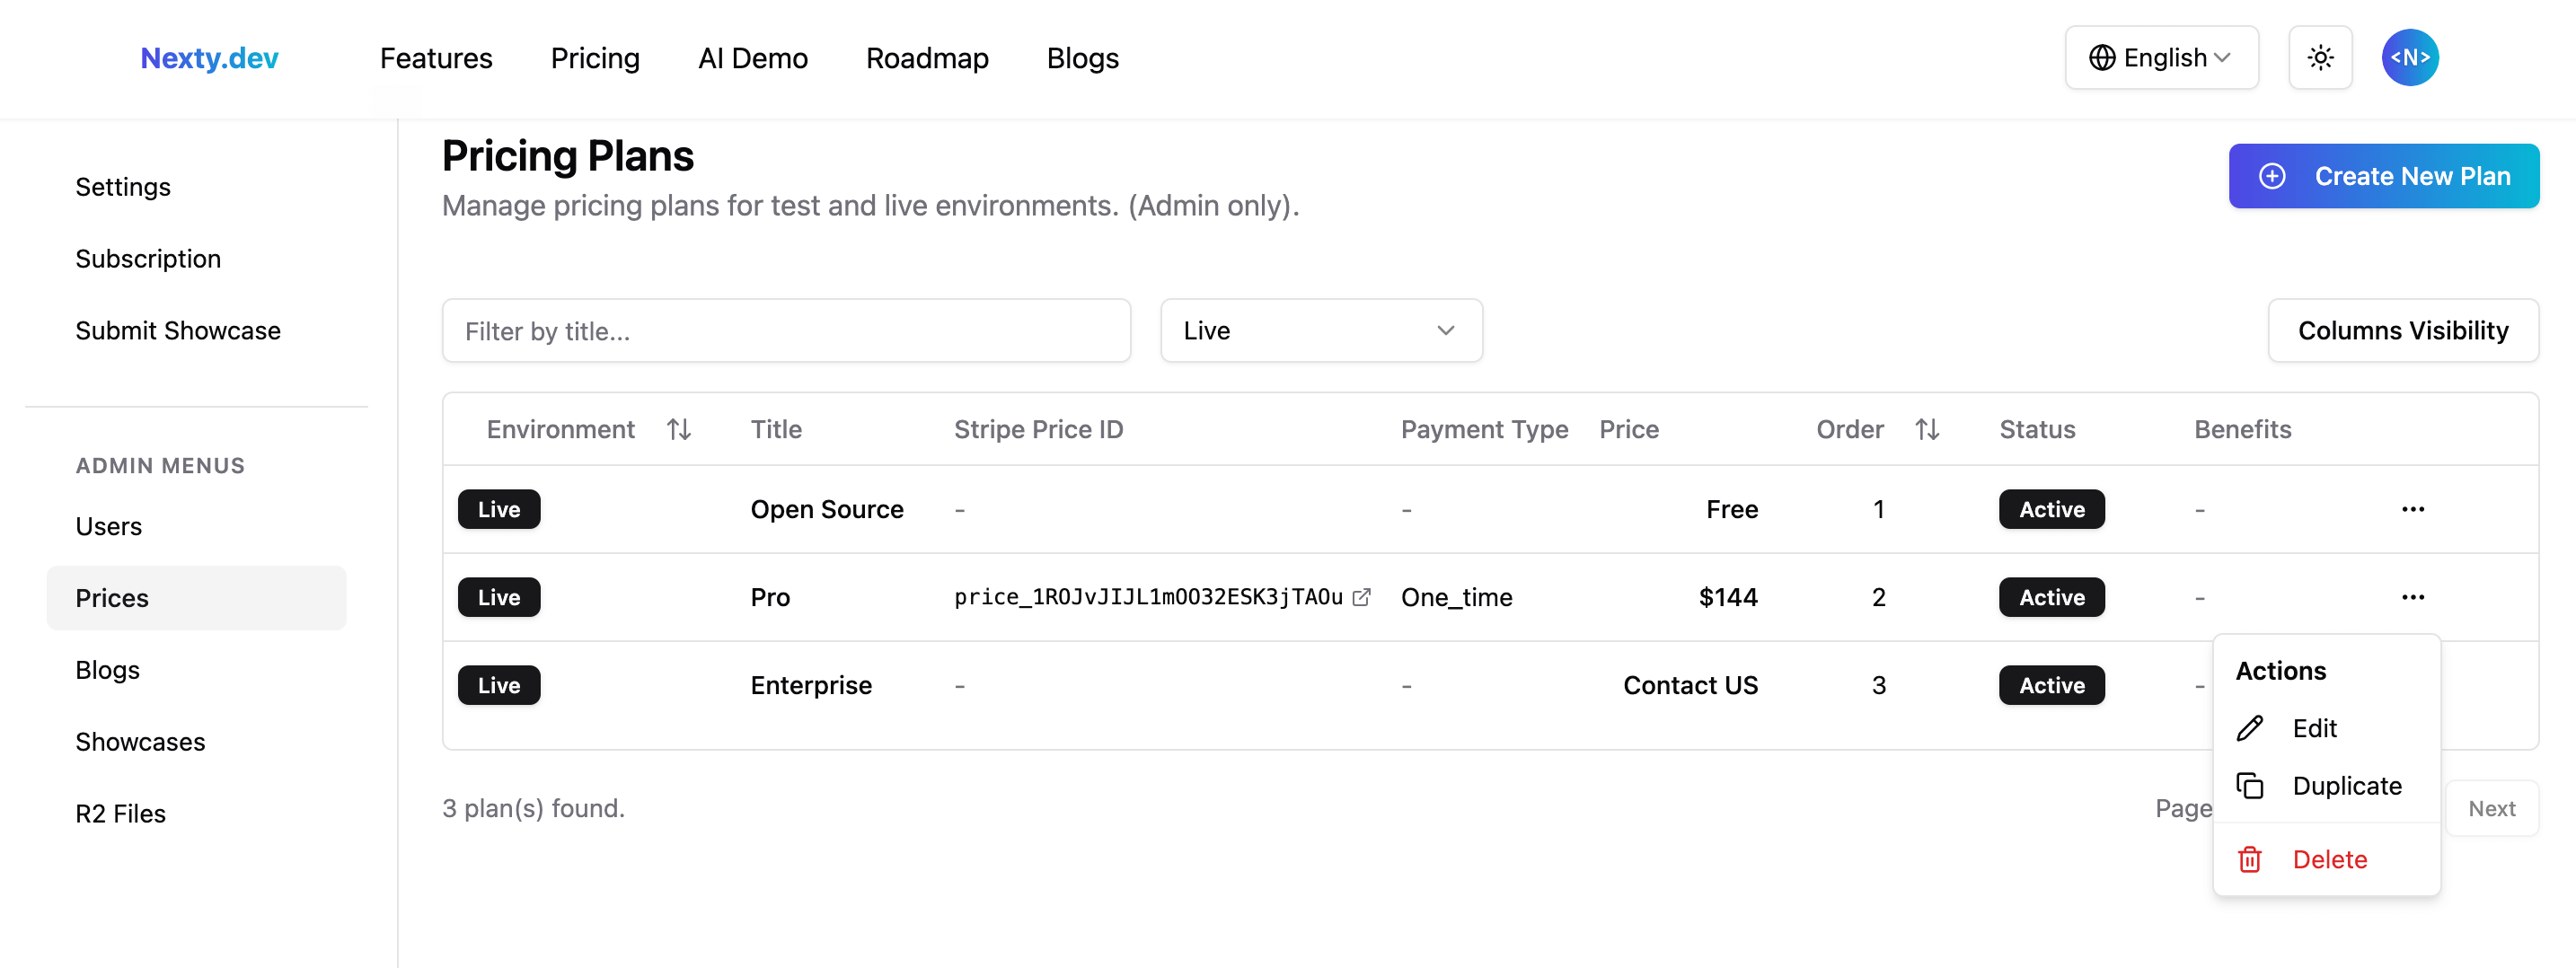Navigate to R2 Files in sidebar

121,814
